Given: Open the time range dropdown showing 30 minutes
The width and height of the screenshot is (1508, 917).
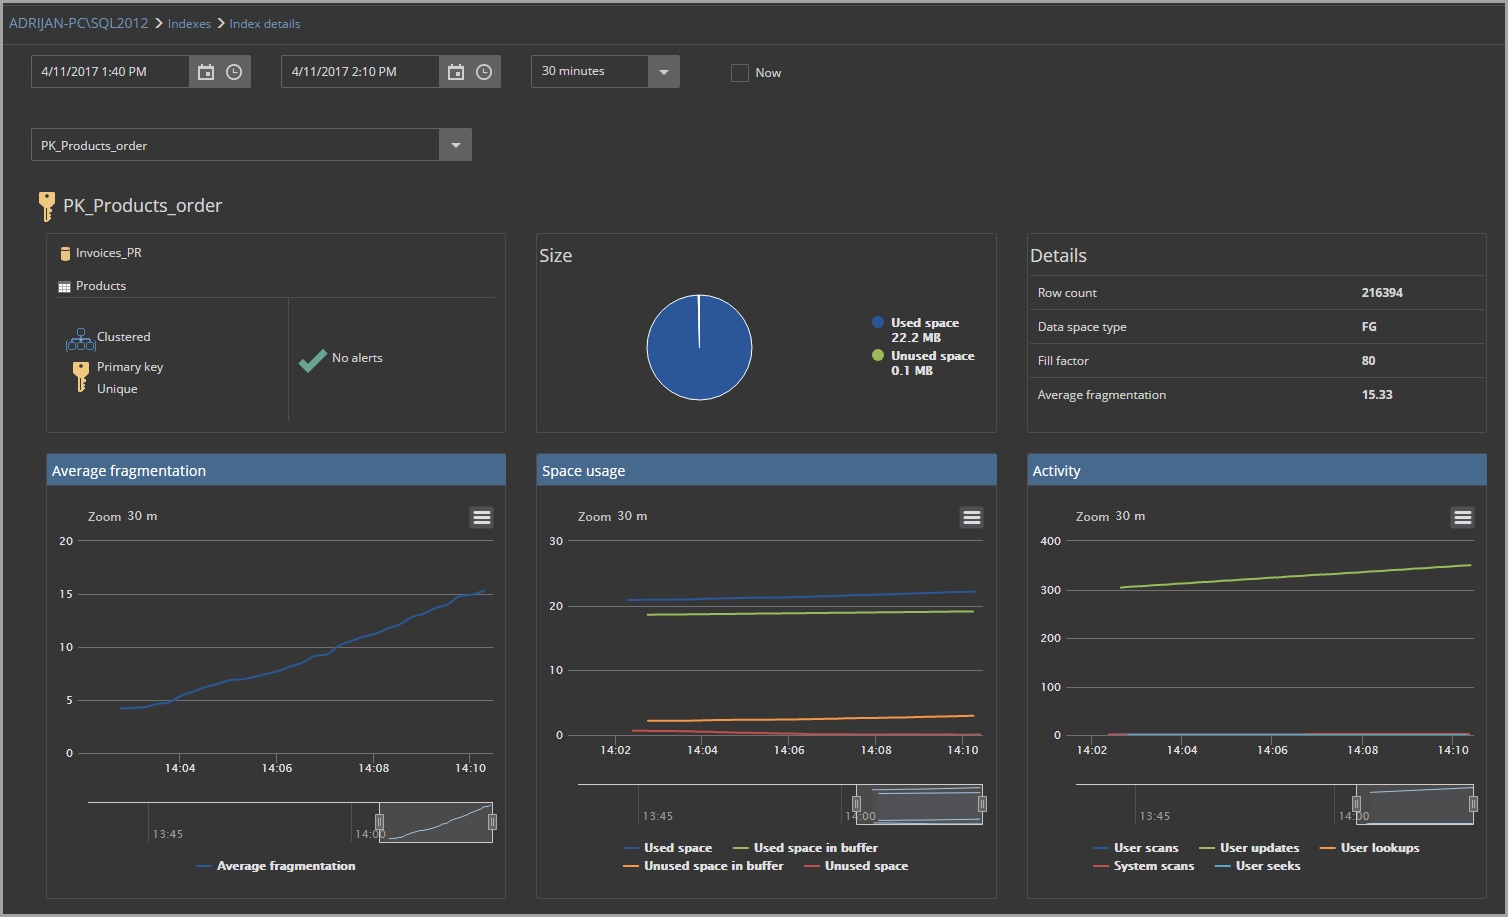Looking at the screenshot, I should 663,71.
